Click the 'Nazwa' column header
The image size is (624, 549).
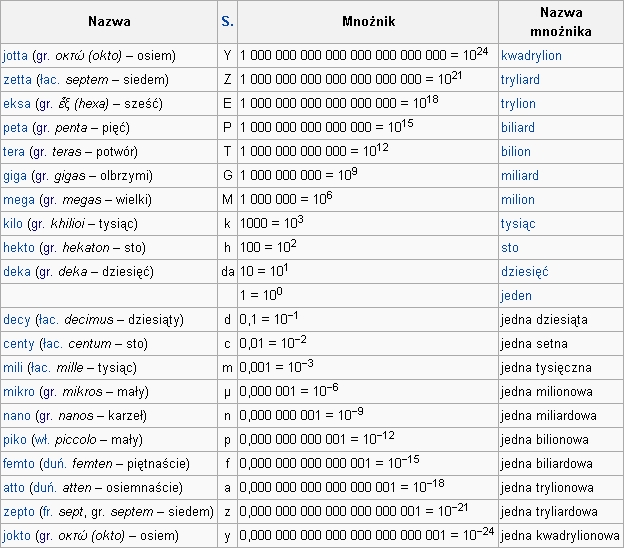[x=109, y=21]
